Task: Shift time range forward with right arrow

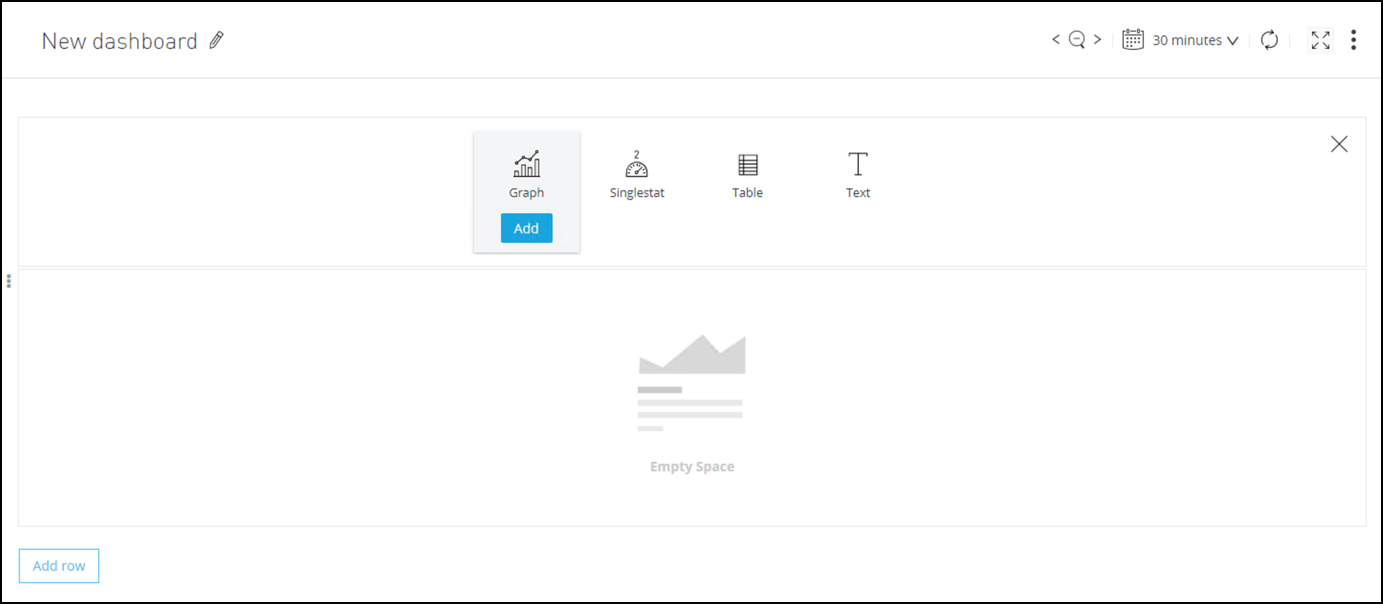Action: (x=1097, y=40)
